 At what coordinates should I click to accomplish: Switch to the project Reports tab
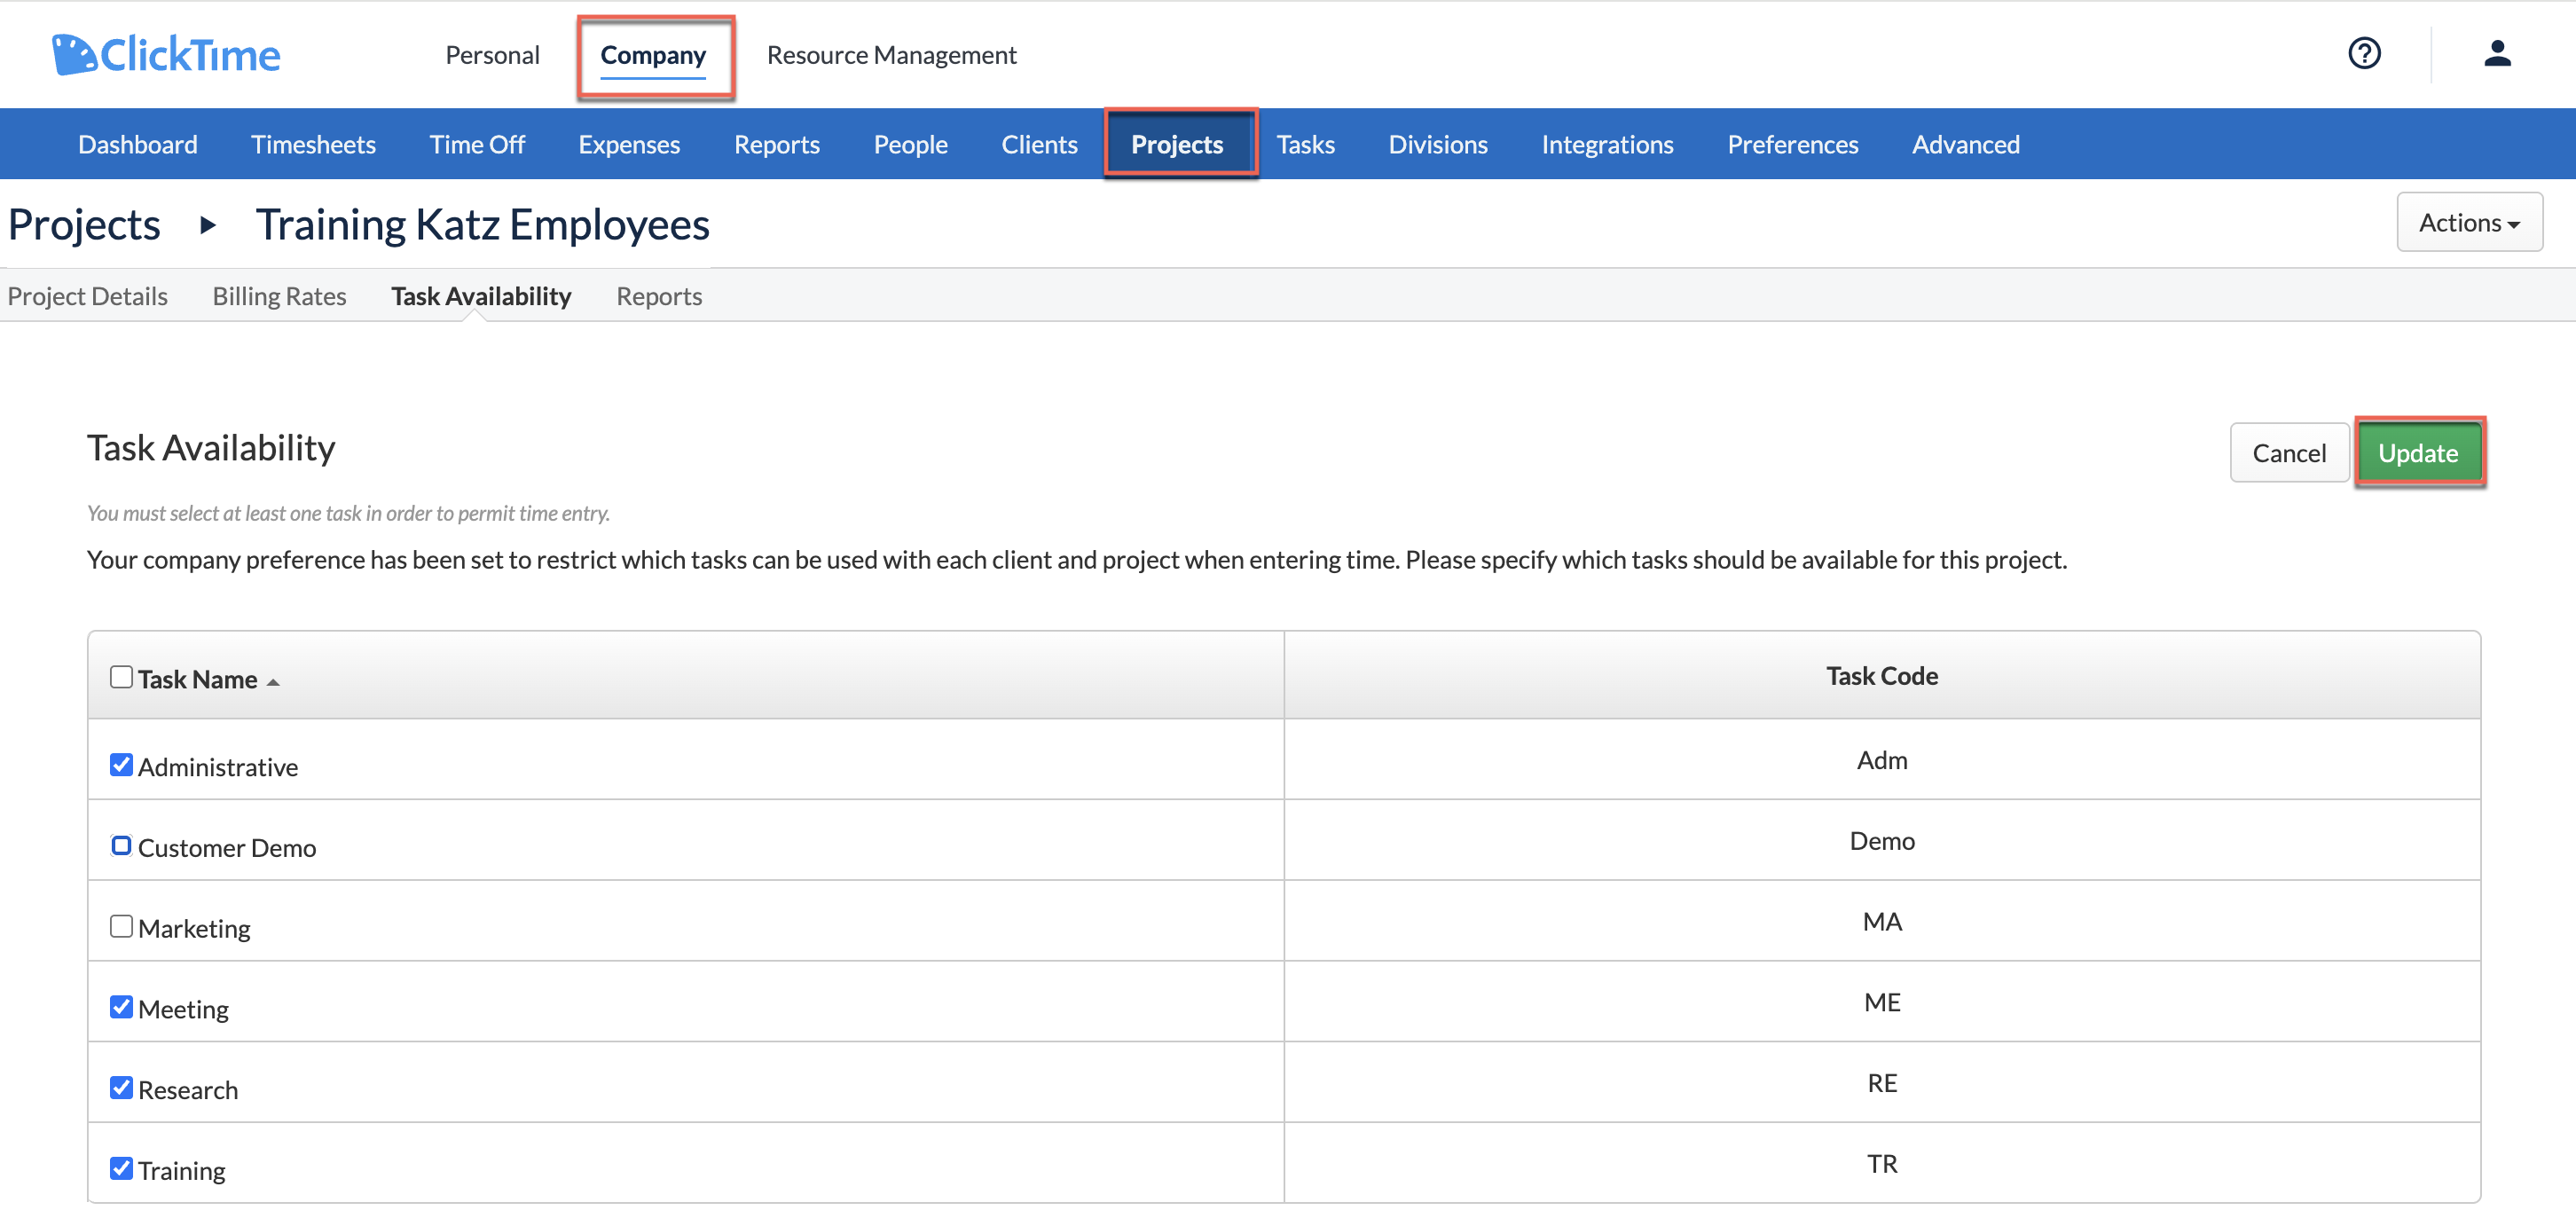click(x=659, y=296)
